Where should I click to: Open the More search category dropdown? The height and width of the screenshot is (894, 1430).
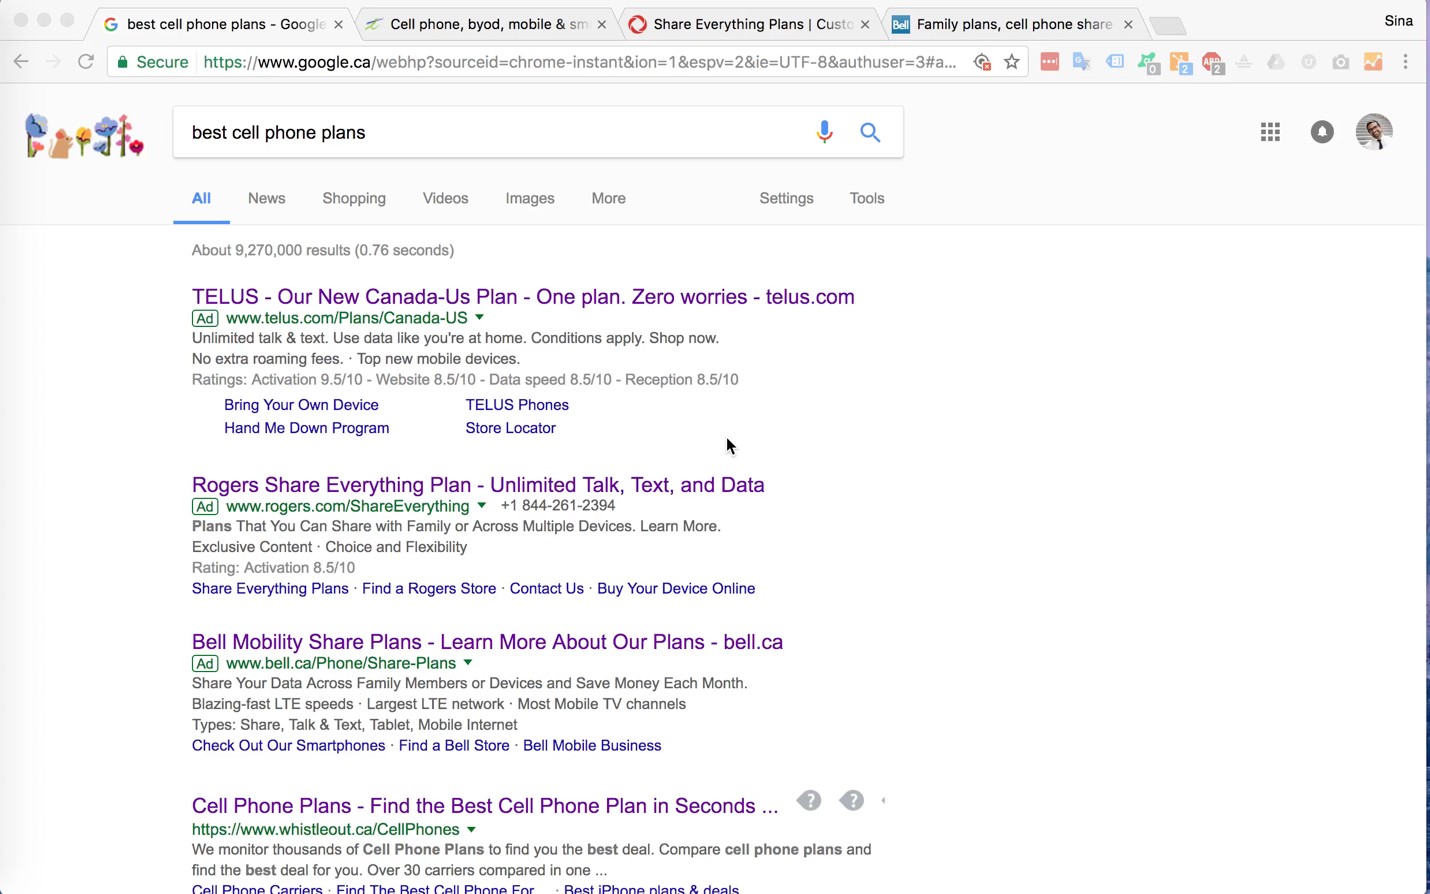coord(608,198)
